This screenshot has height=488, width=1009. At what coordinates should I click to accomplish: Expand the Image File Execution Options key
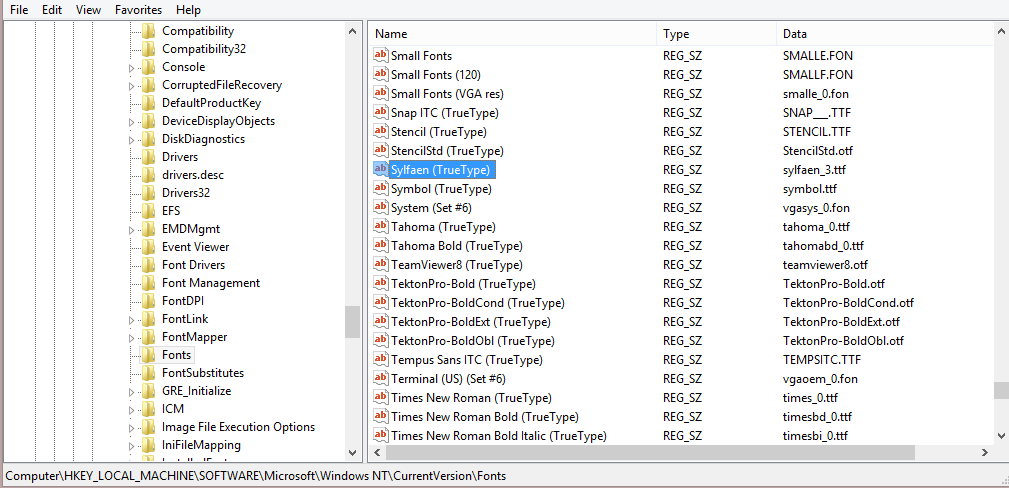point(131,428)
